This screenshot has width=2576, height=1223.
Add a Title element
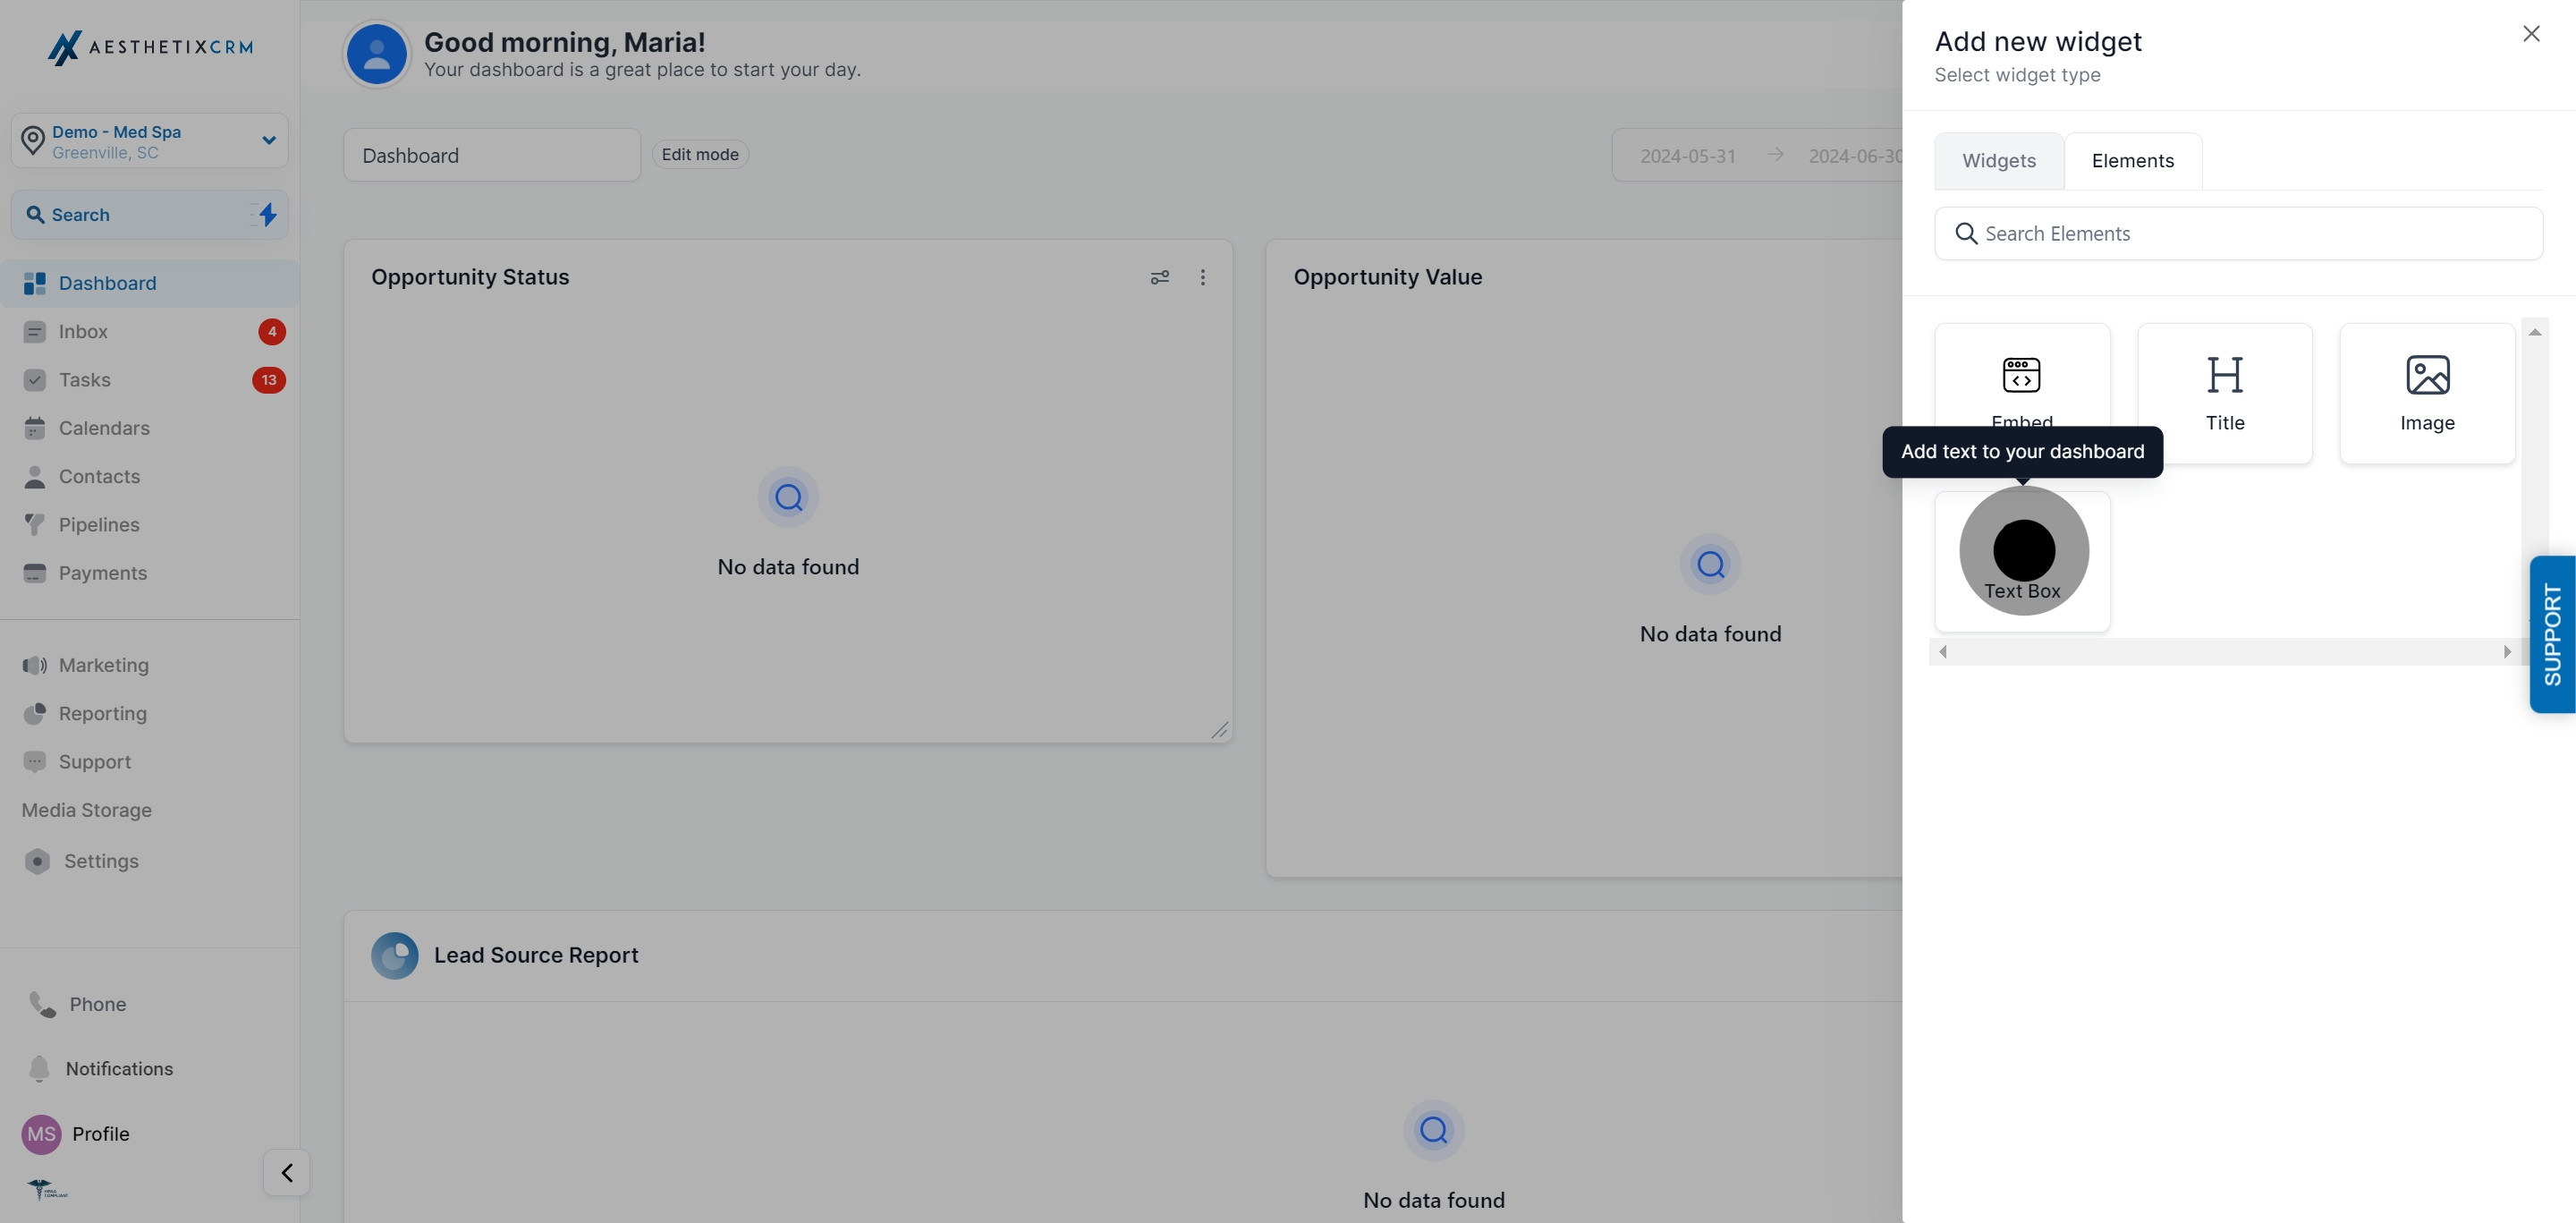2224,393
